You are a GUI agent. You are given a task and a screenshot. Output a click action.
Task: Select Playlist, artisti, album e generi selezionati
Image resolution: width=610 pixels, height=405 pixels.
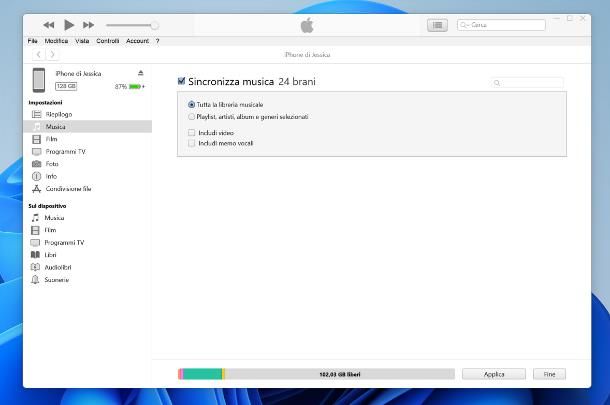click(191, 117)
